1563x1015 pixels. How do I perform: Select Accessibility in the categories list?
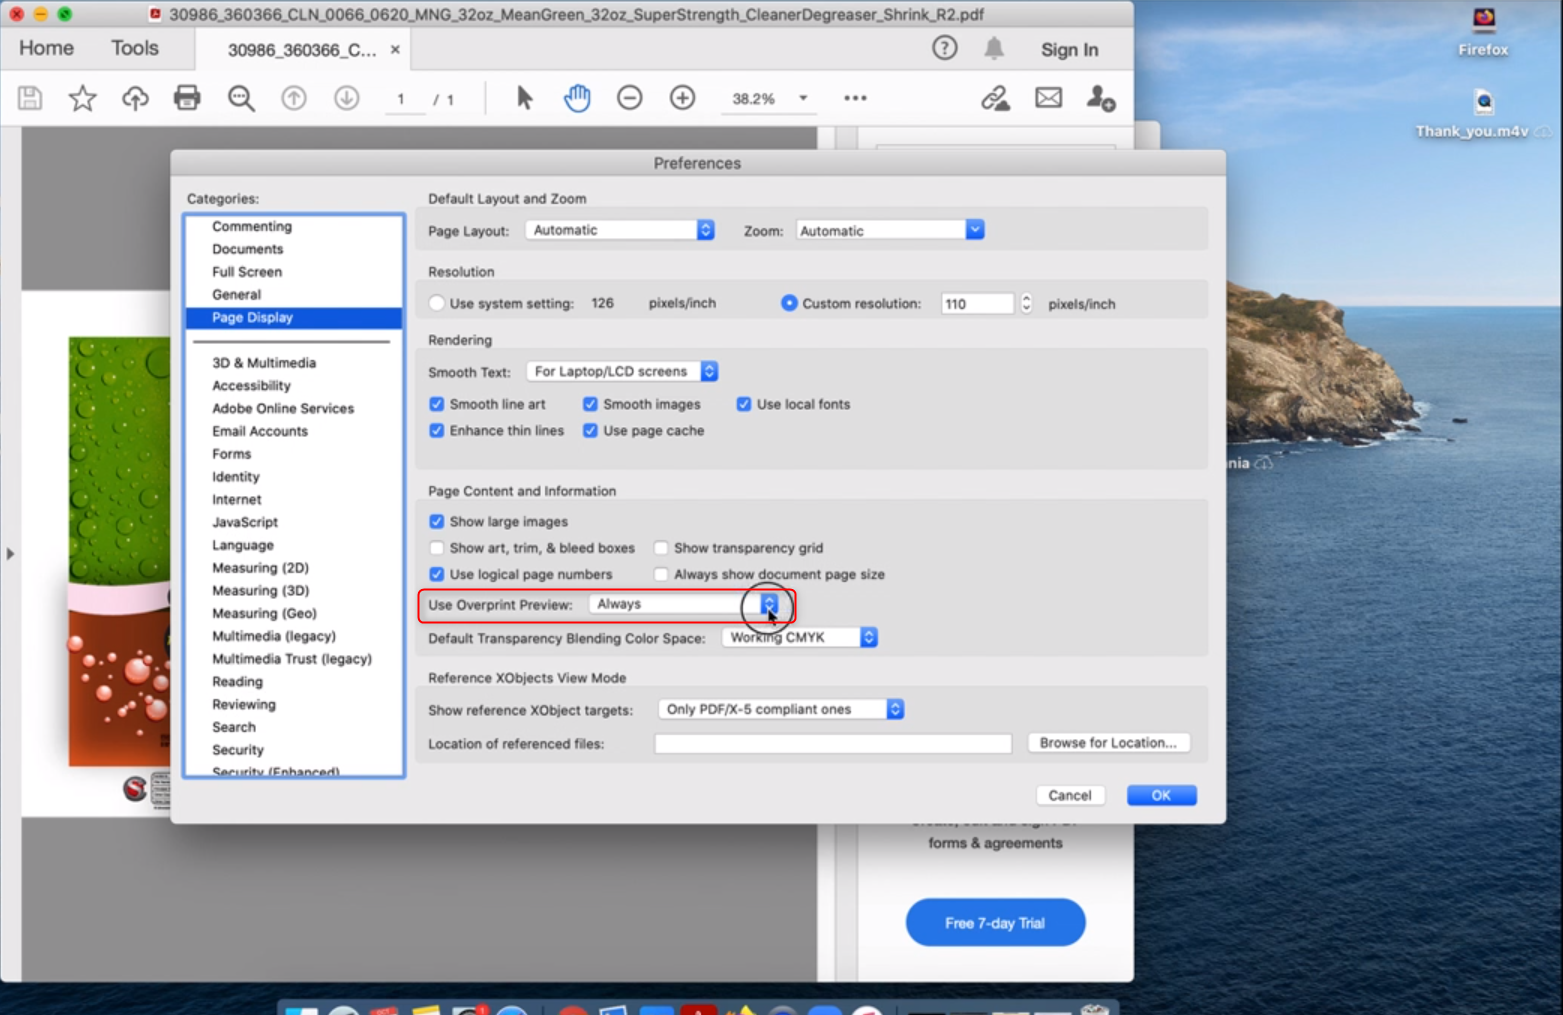[251, 386]
